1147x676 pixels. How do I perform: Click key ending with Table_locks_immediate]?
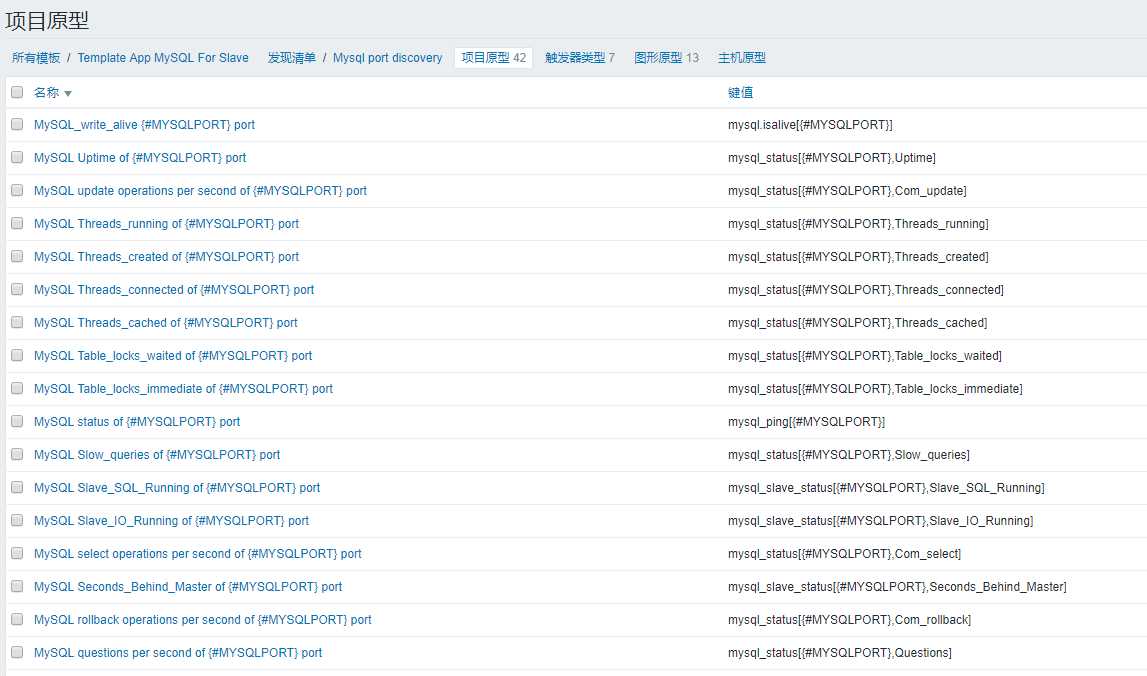875,388
